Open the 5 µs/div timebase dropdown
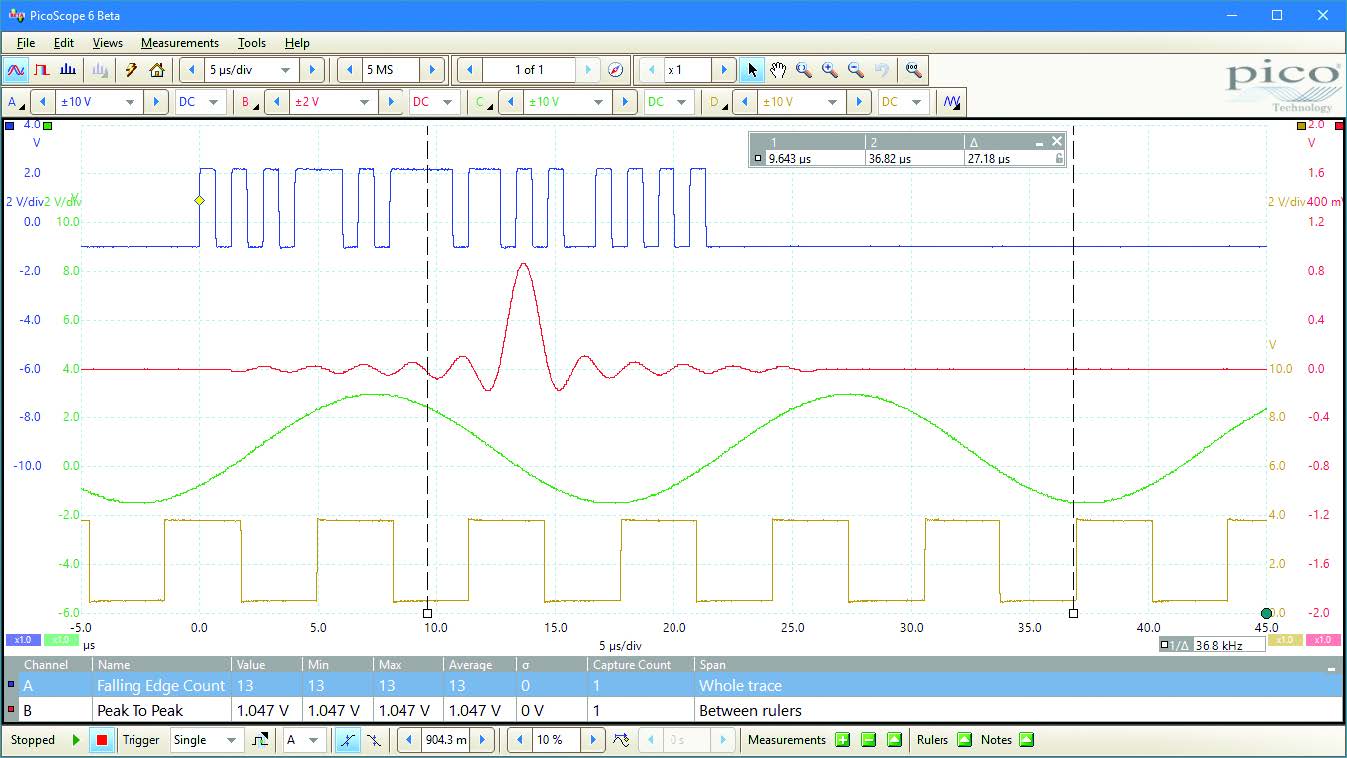This screenshot has width=1347, height=758. click(x=286, y=70)
